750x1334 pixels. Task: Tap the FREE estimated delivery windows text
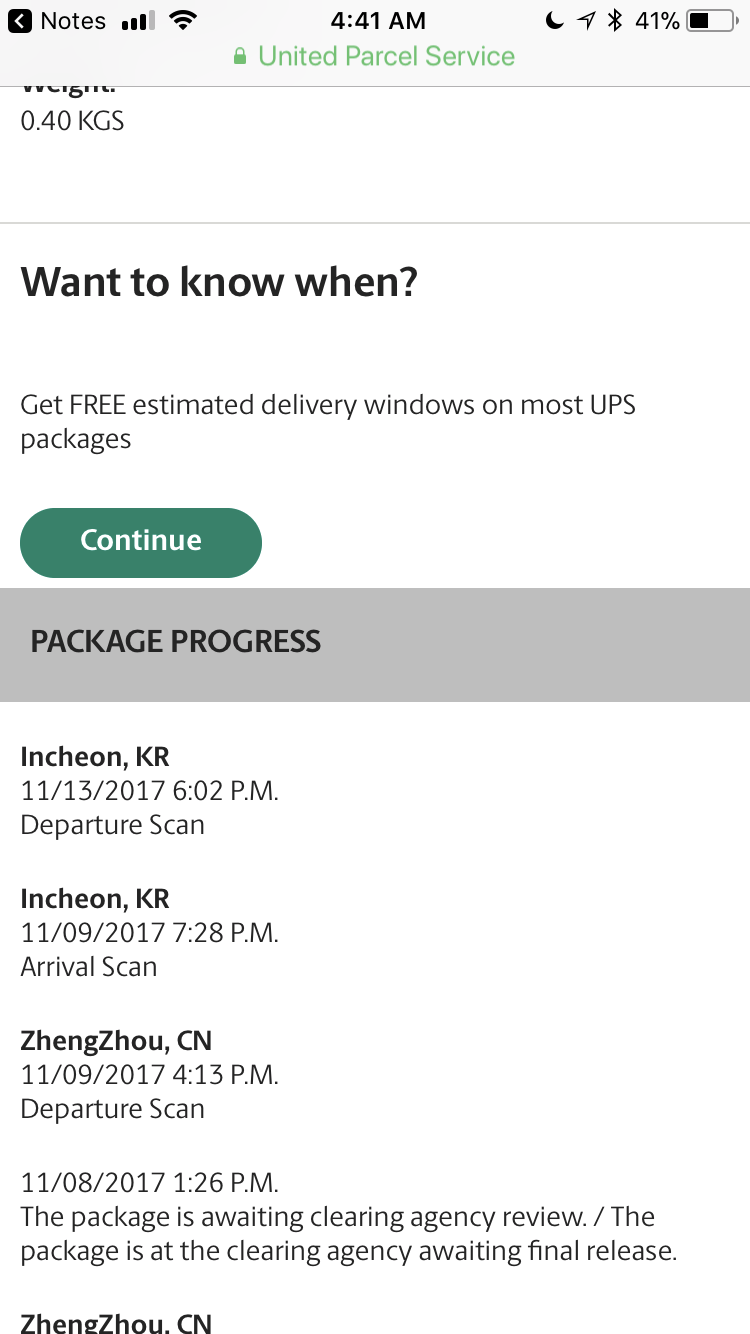point(328,422)
